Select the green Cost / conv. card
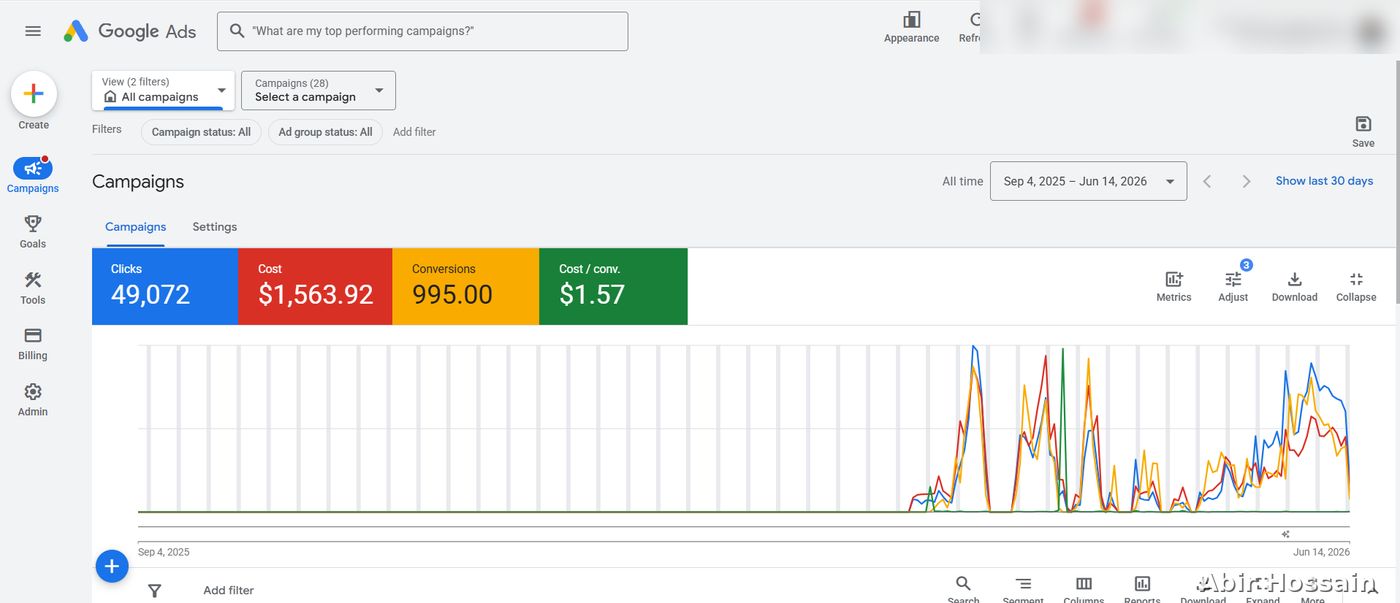 pyautogui.click(x=613, y=286)
